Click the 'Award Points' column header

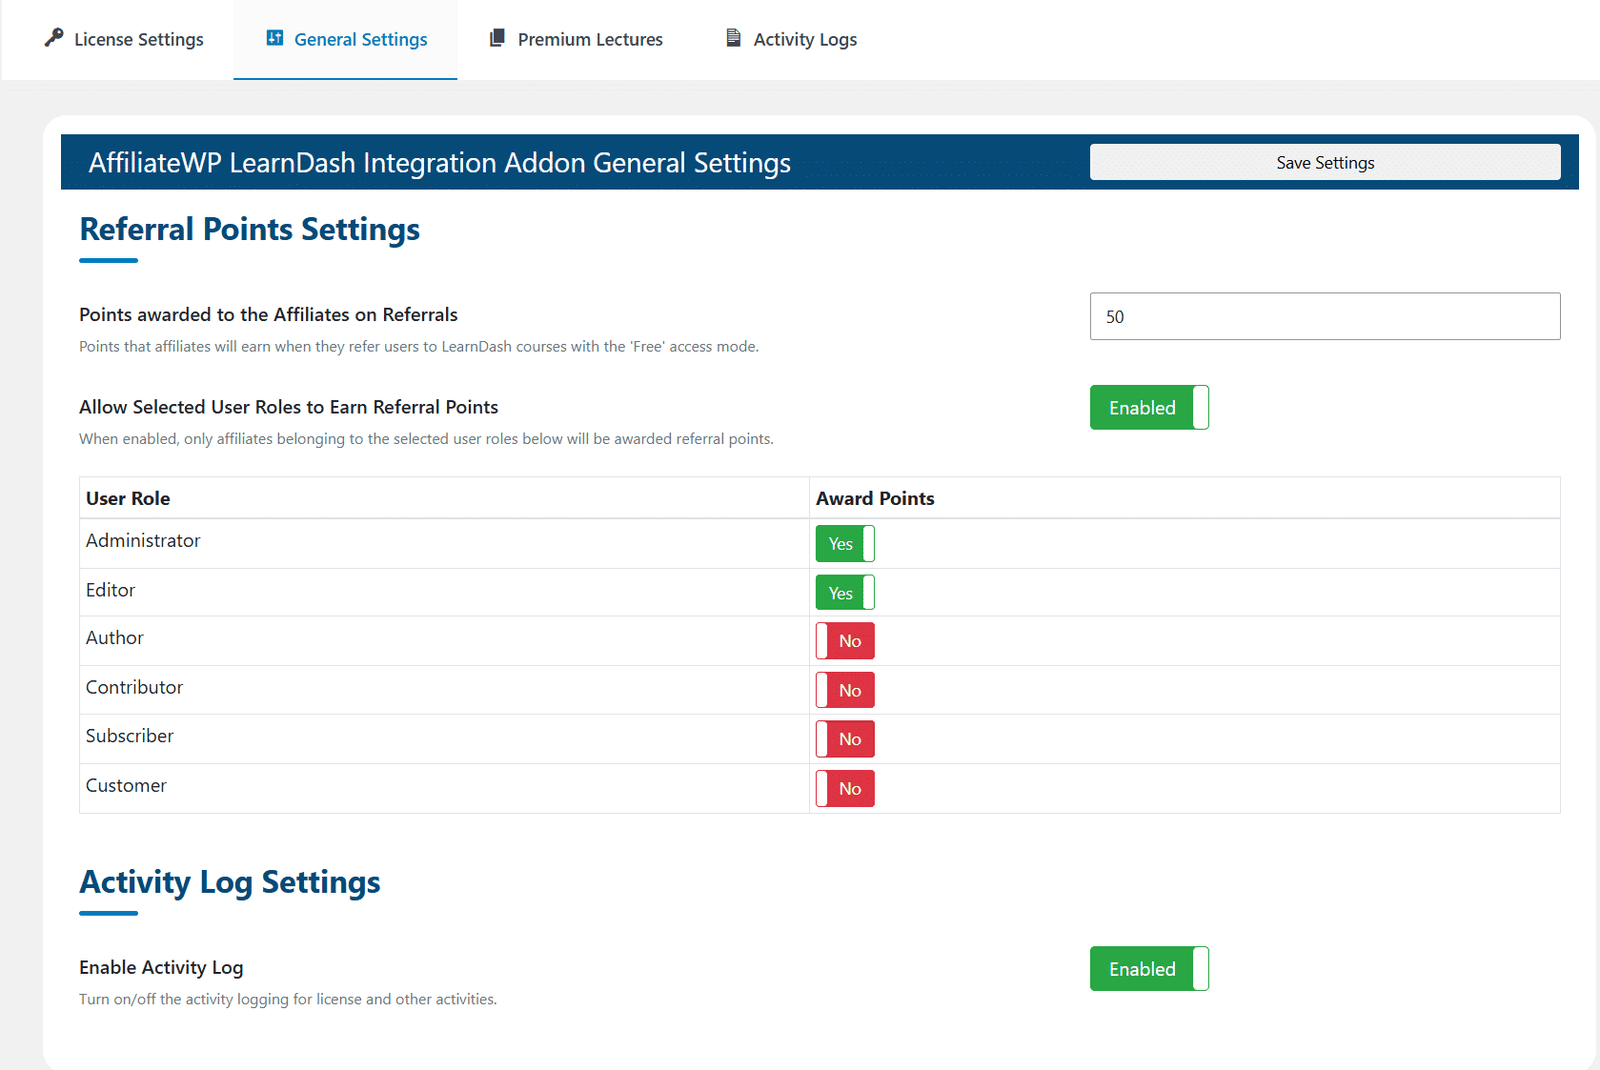tap(875, 498)
